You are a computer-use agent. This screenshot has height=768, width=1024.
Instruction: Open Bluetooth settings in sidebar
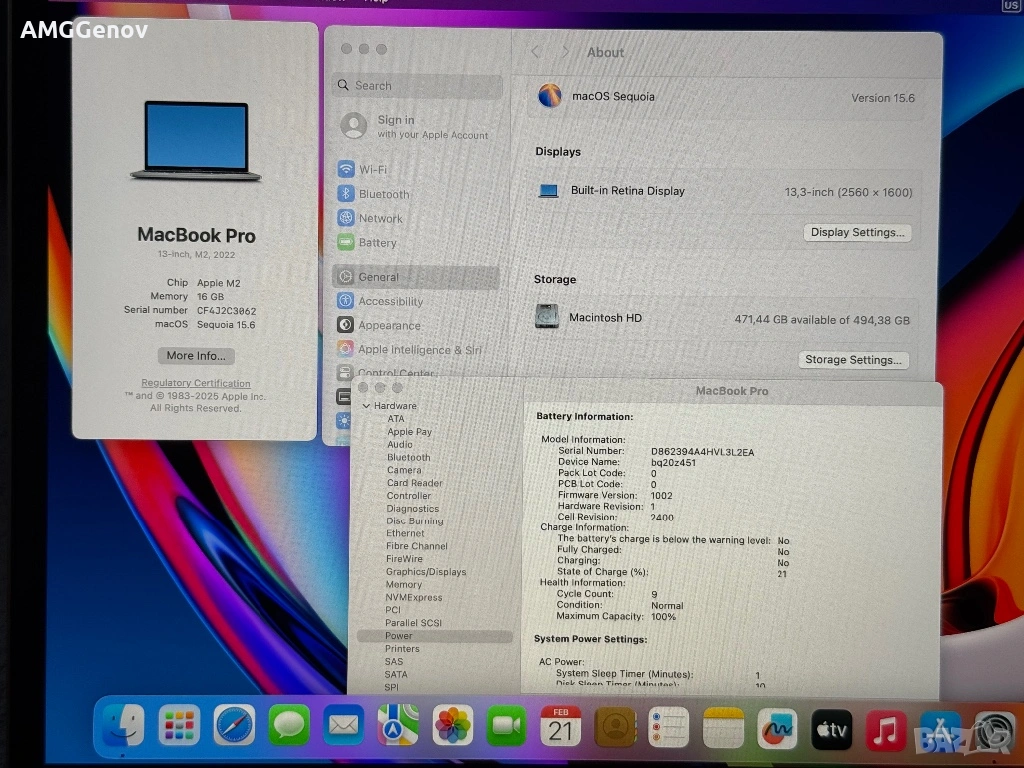[384, 194]
